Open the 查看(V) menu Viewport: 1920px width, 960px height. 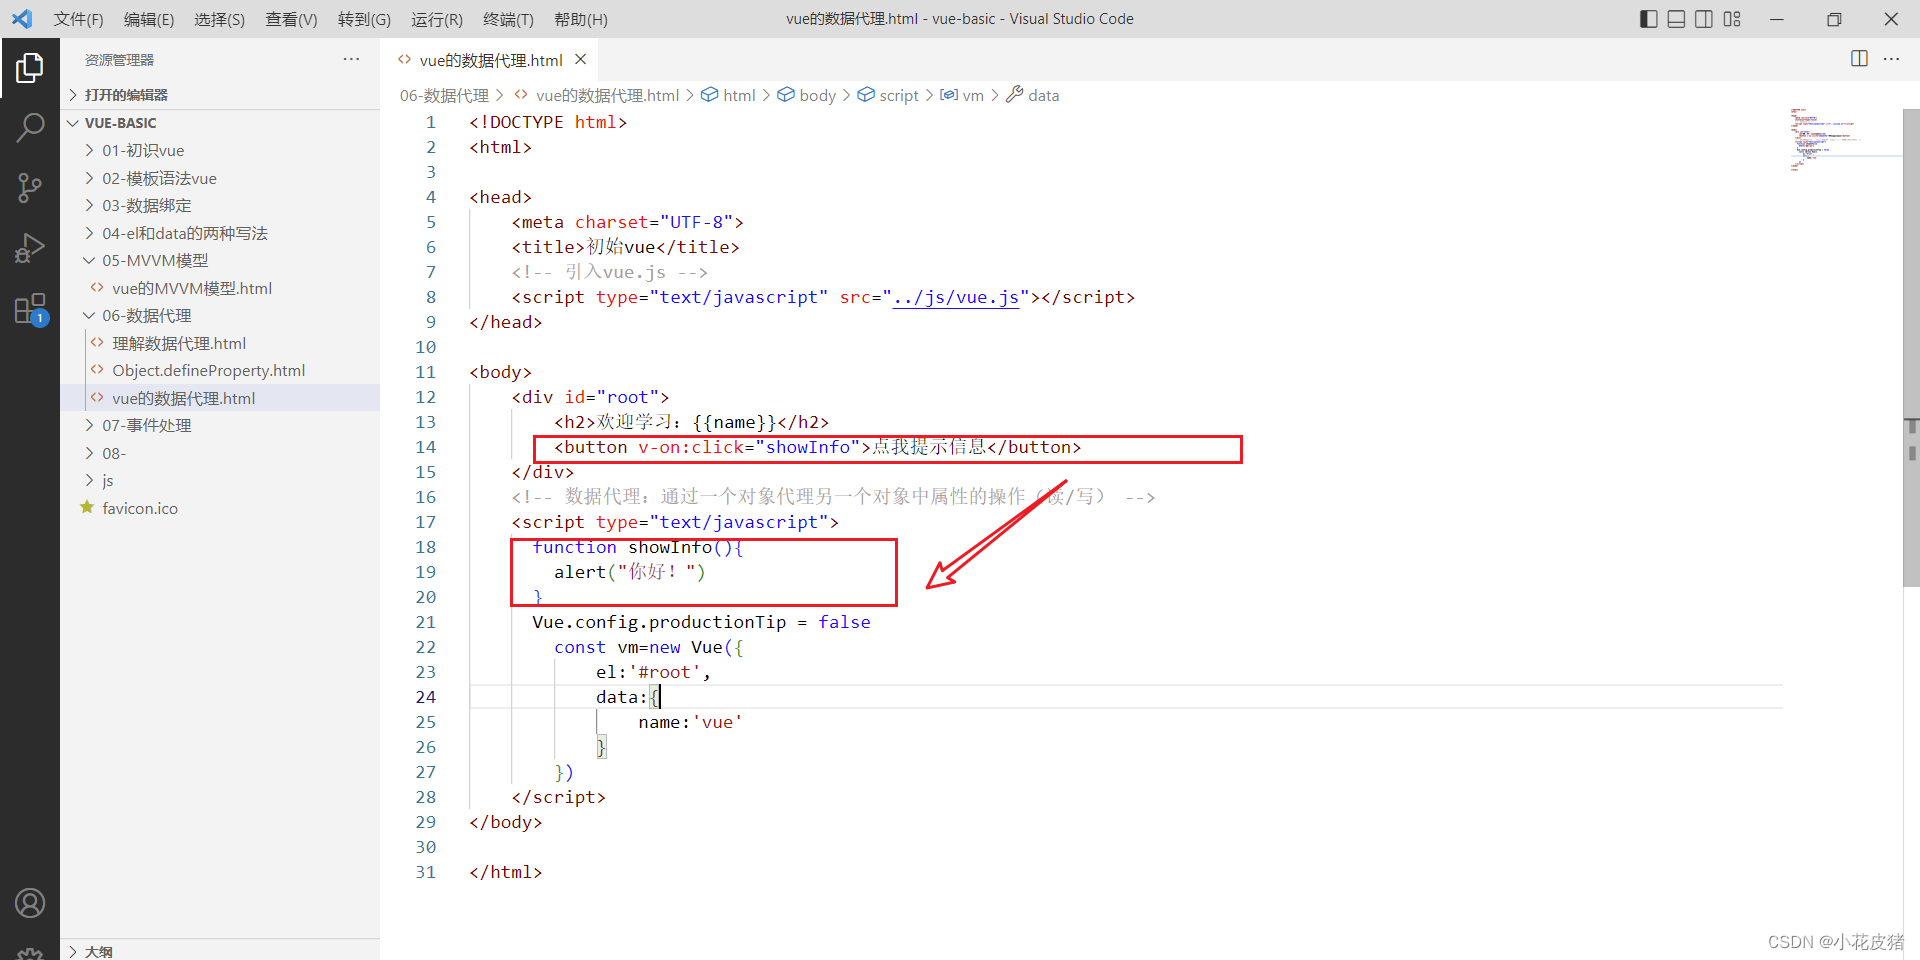[x=291, y=19]
